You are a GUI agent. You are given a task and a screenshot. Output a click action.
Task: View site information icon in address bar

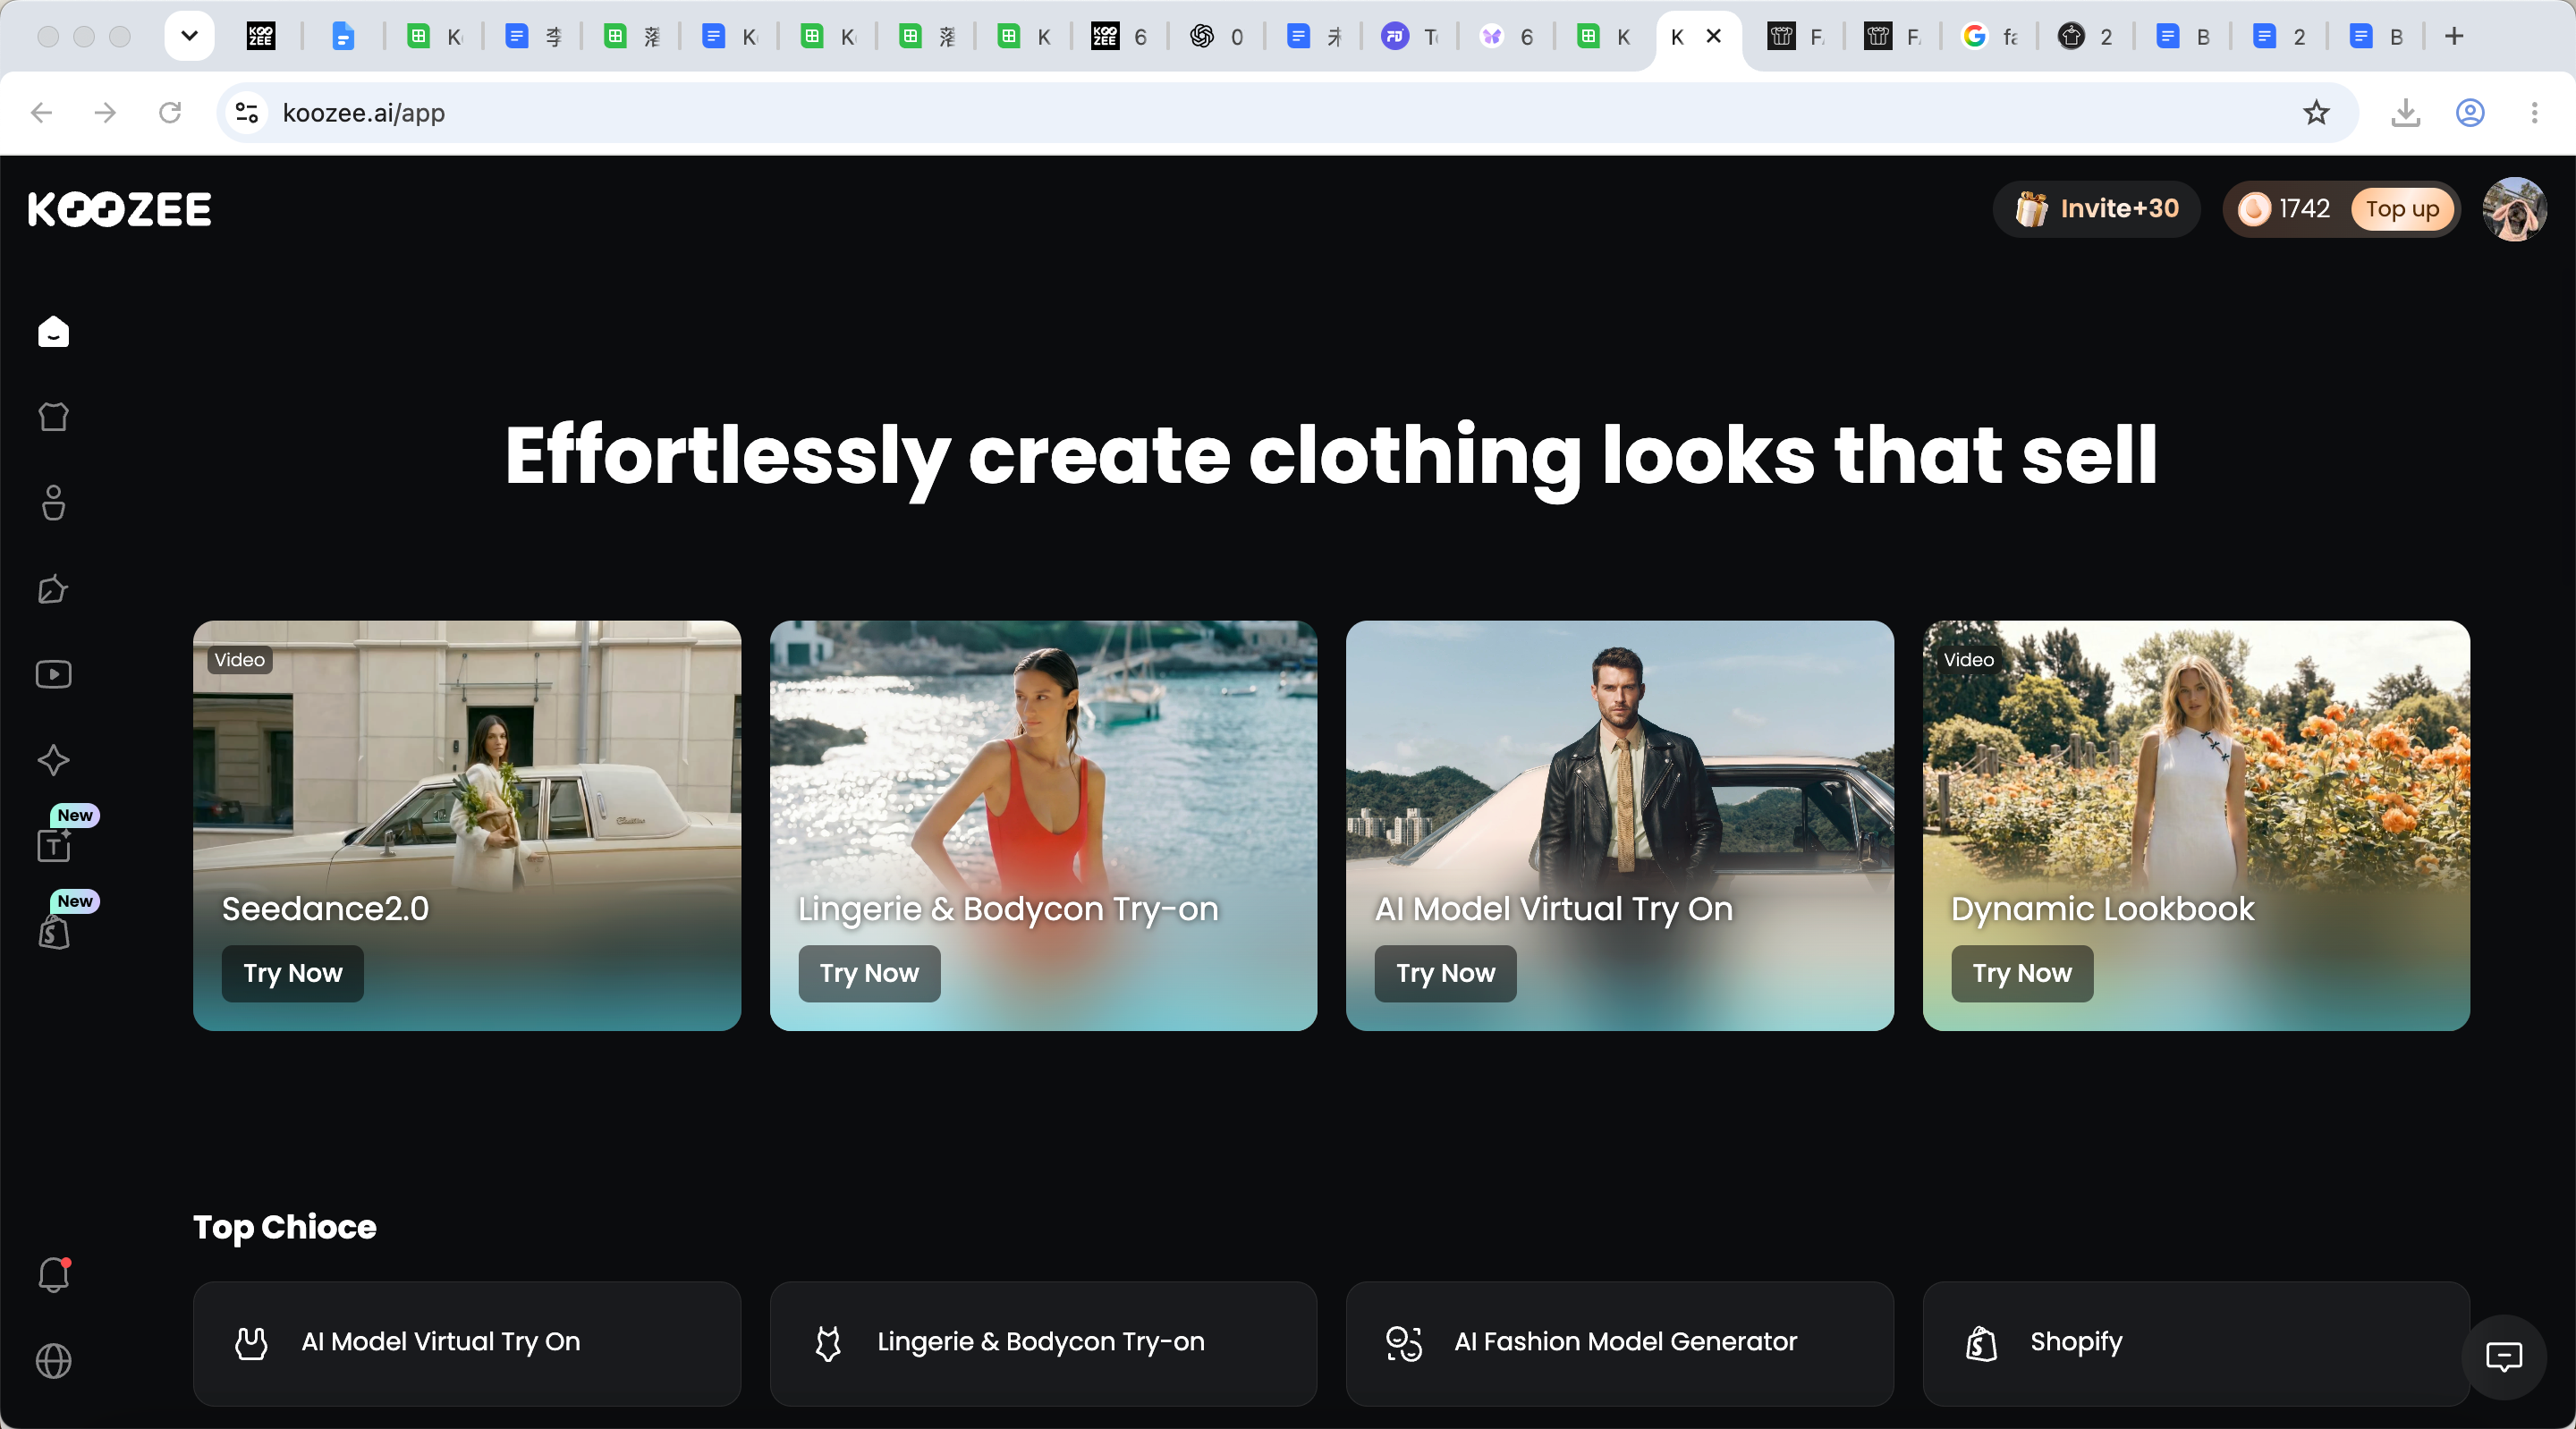click(247, 113)
